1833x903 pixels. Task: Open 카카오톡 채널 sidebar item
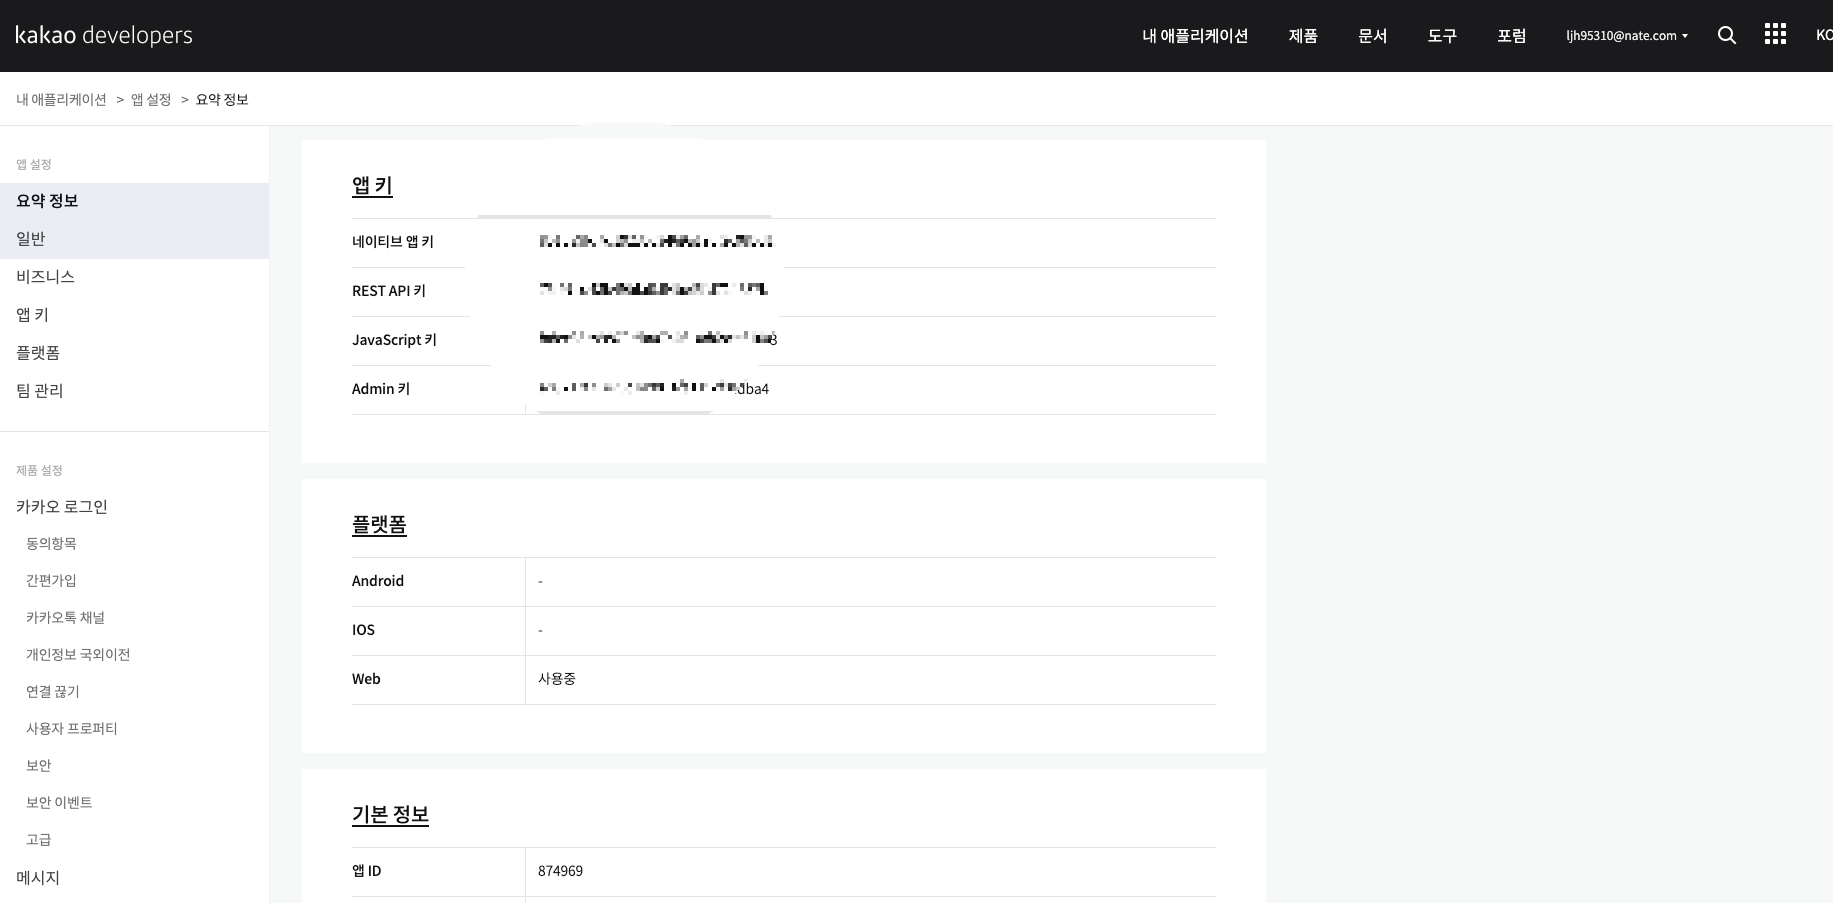click(x=65, y=617)
